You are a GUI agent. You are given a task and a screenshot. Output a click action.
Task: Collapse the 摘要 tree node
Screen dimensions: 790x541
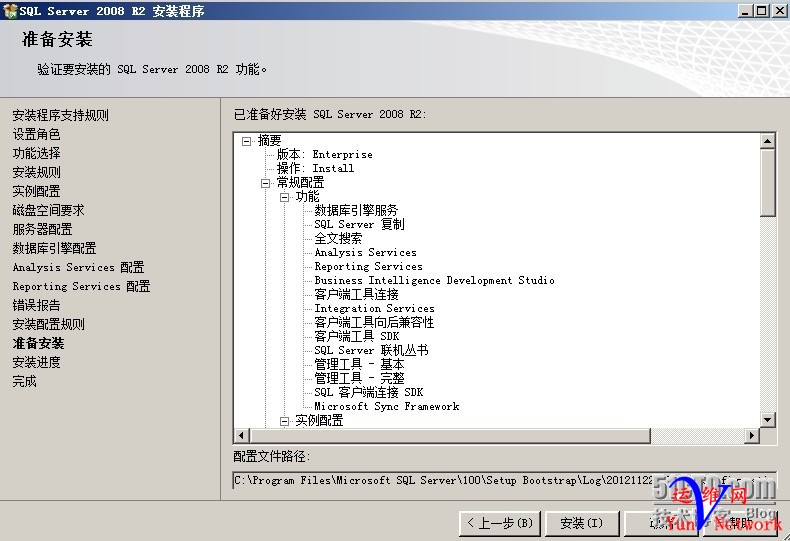(x=246, y=141)
